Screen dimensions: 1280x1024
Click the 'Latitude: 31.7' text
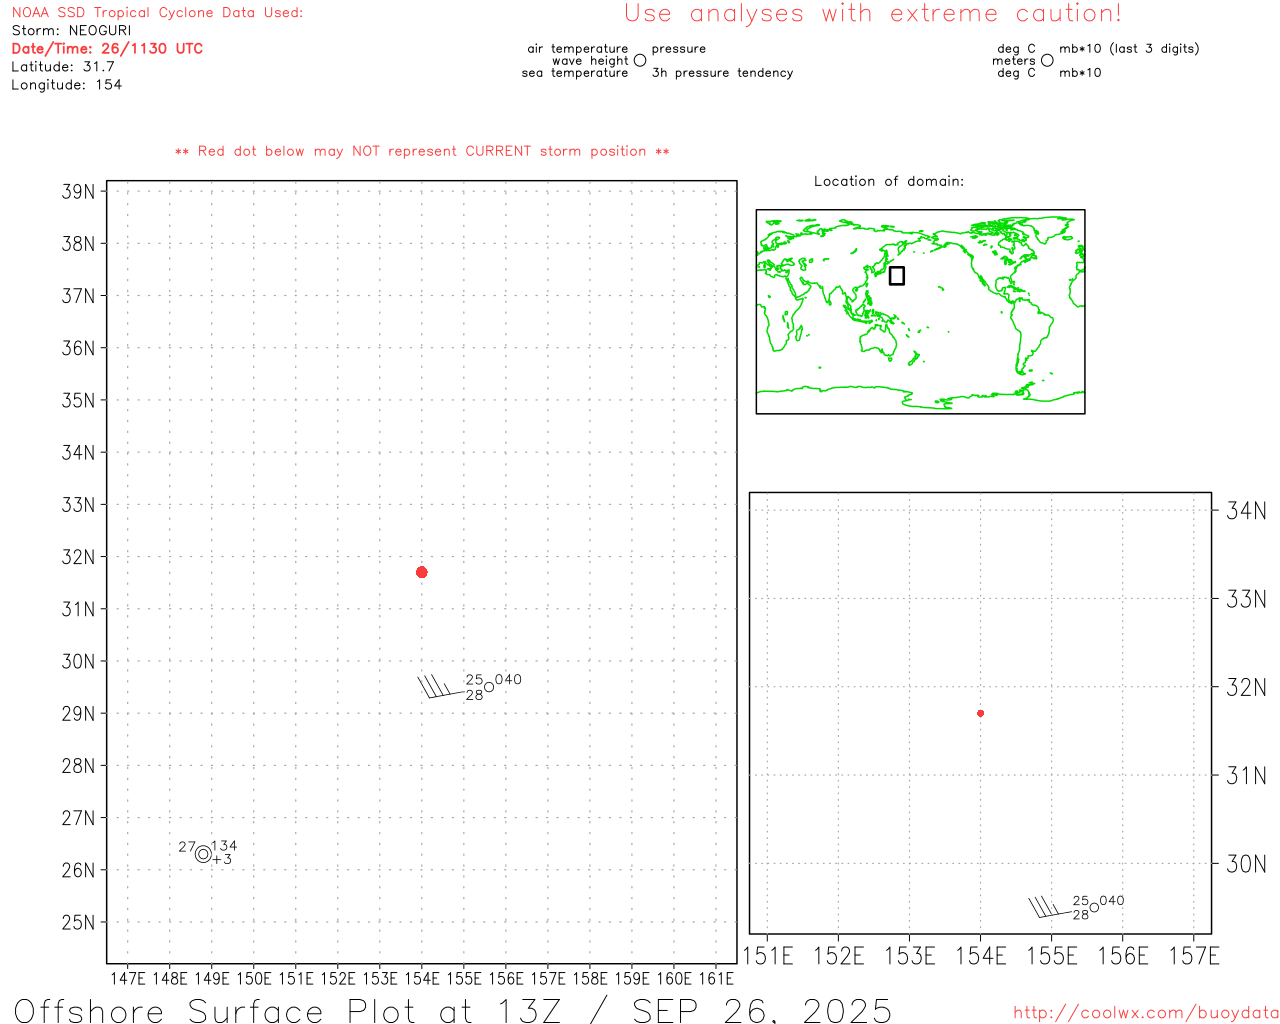[x=63, y=66]
